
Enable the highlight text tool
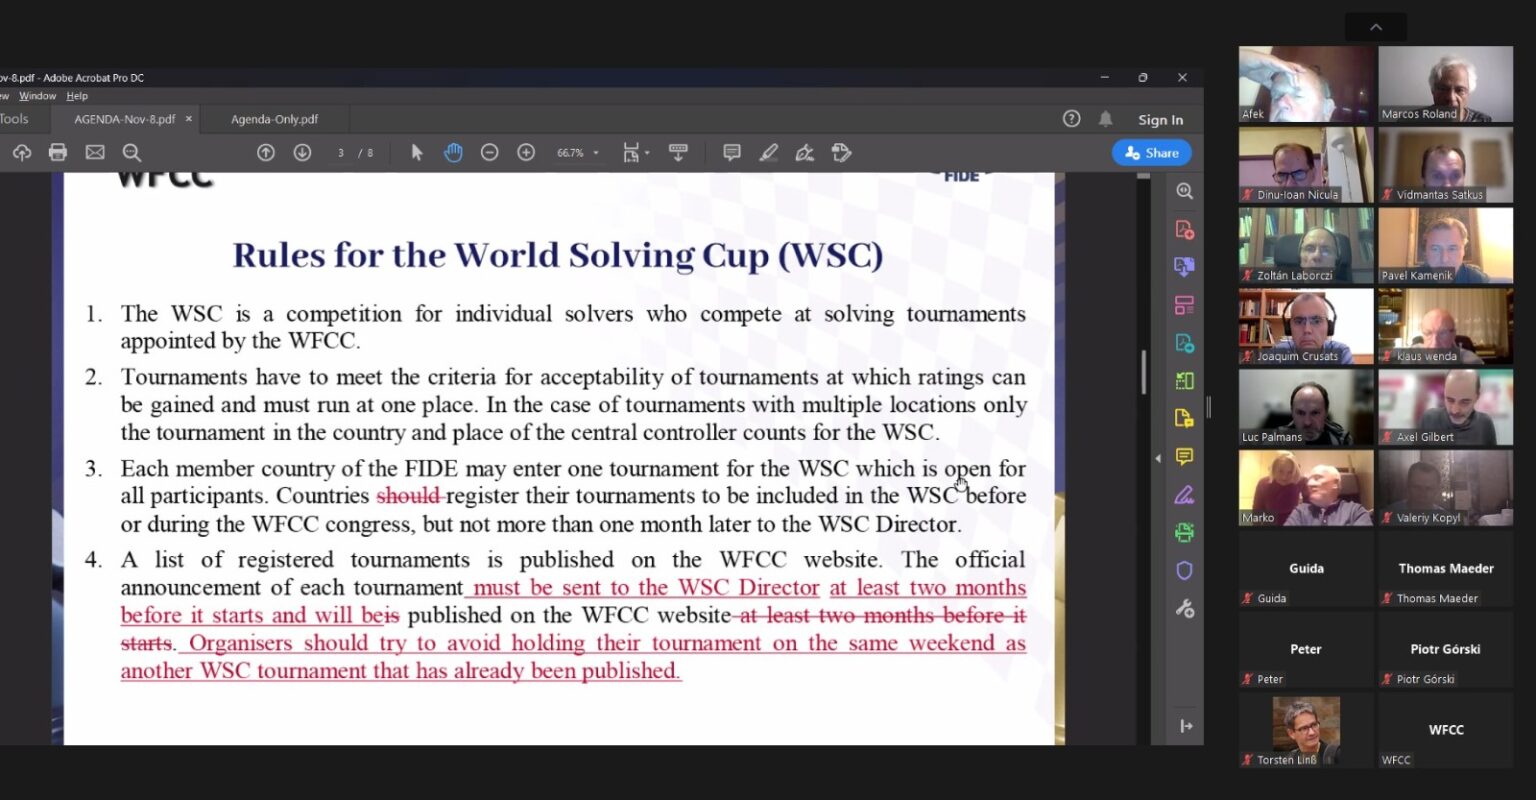(768, 152)
